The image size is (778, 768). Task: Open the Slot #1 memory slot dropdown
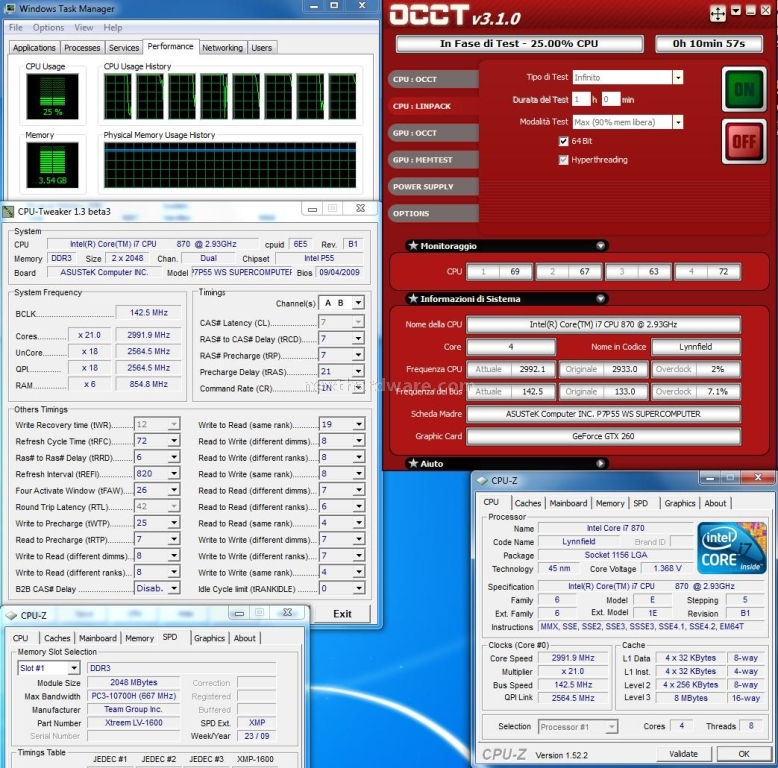(74, 668)
